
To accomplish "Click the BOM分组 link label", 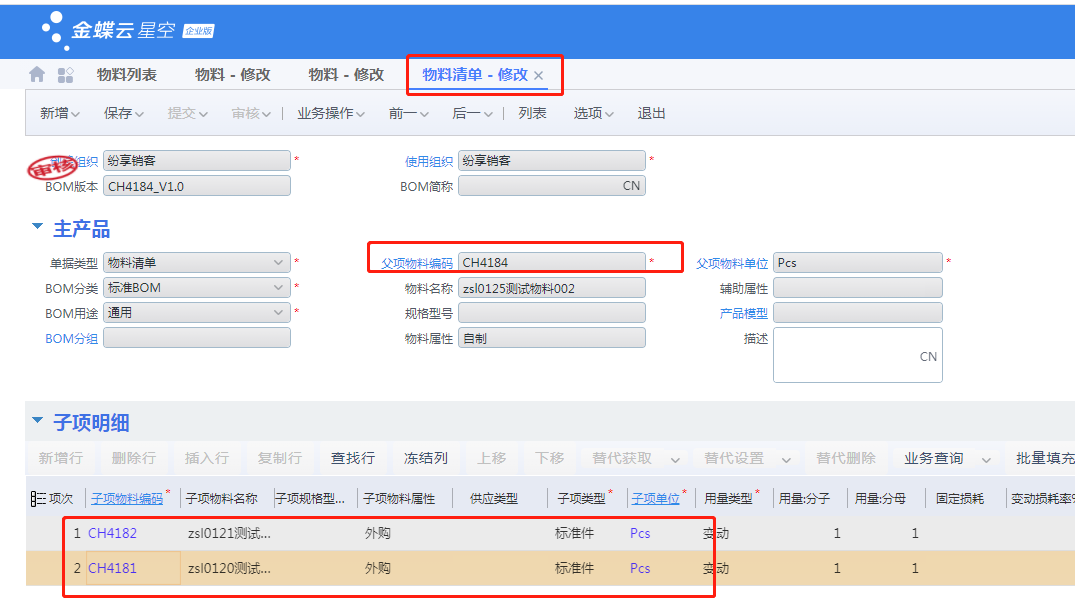I will pyautogui.click(x=71, y=338).
